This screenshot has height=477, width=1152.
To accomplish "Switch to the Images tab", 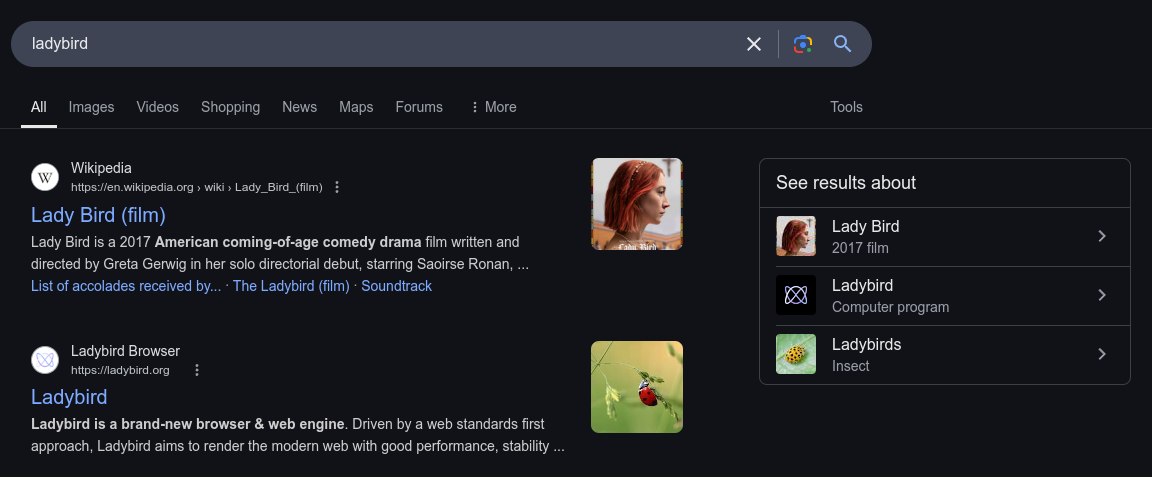I will (x=91, y=107).
